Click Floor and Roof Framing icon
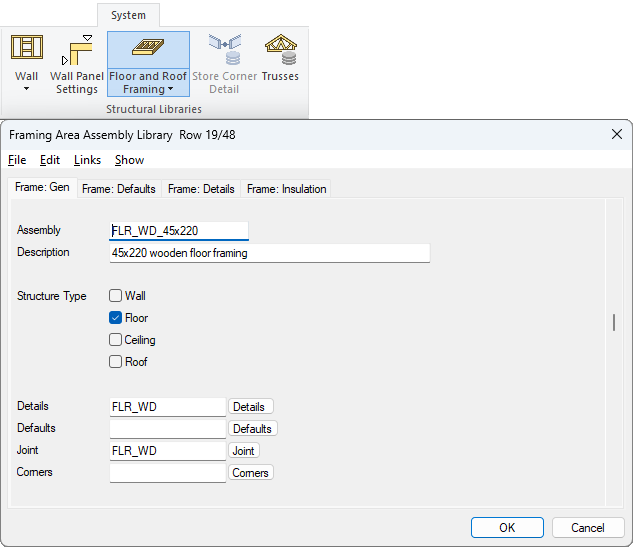Image resolution: width=633 pixels, height=547 pixels. click(148, 48)
